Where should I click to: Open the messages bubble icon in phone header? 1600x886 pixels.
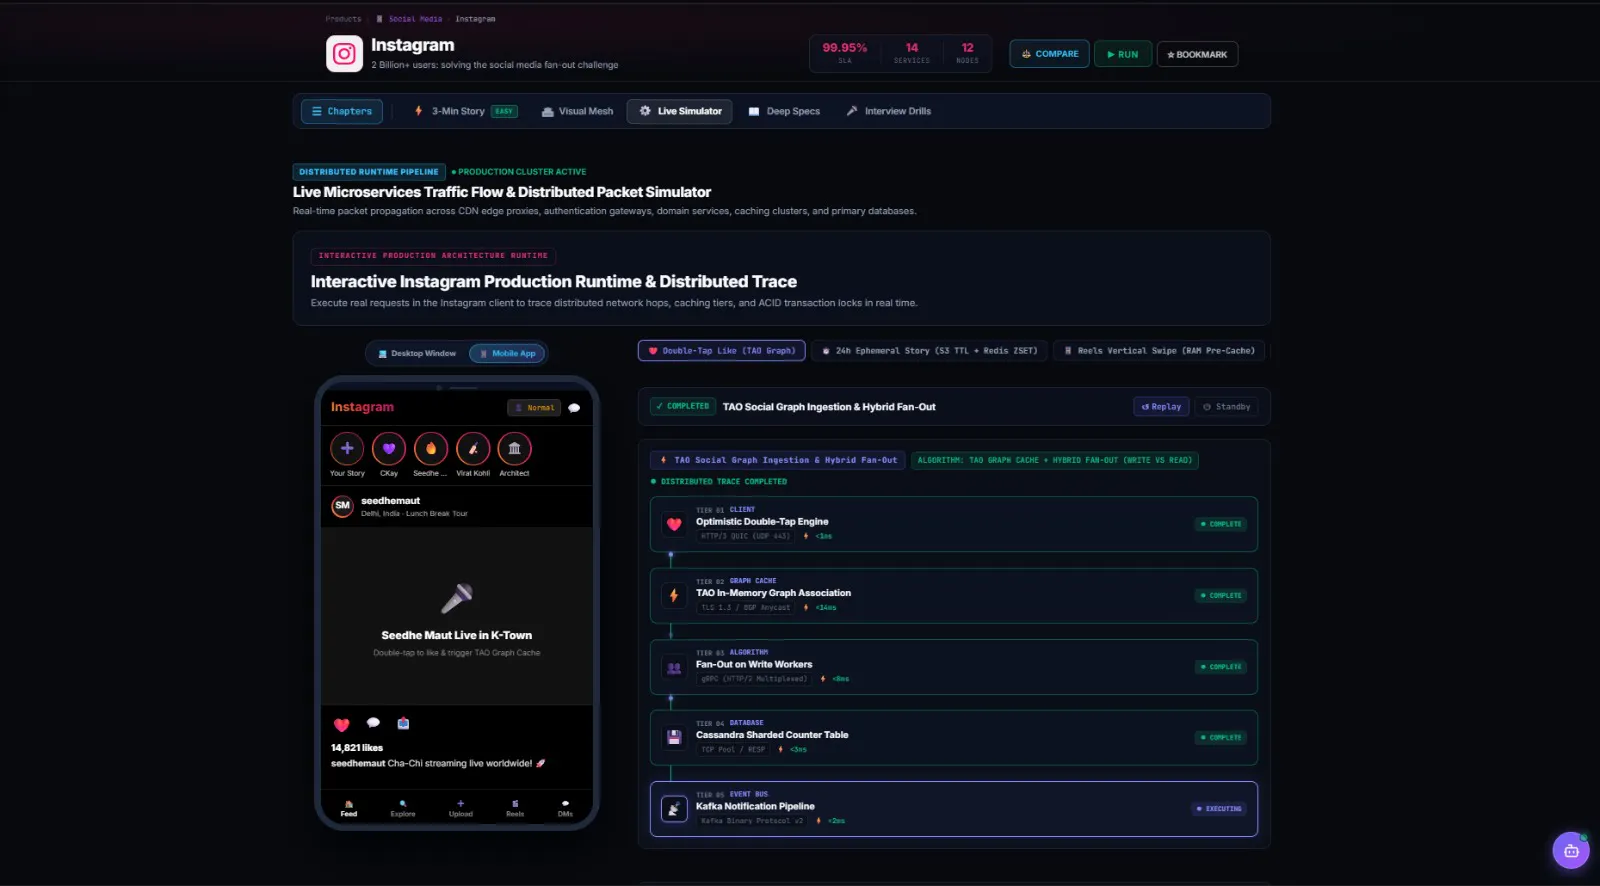coord(574,408)
